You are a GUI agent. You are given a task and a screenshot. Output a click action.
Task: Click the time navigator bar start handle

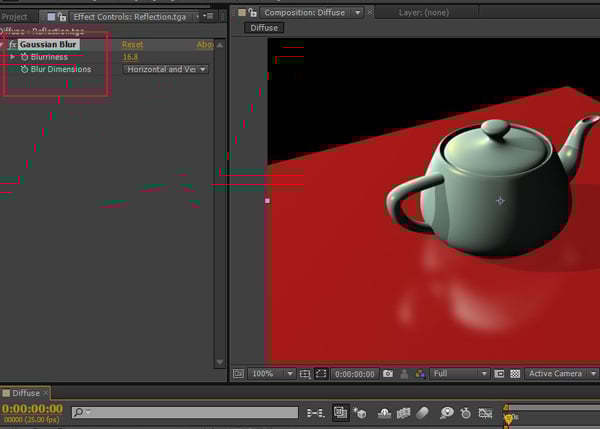(506, 408)
